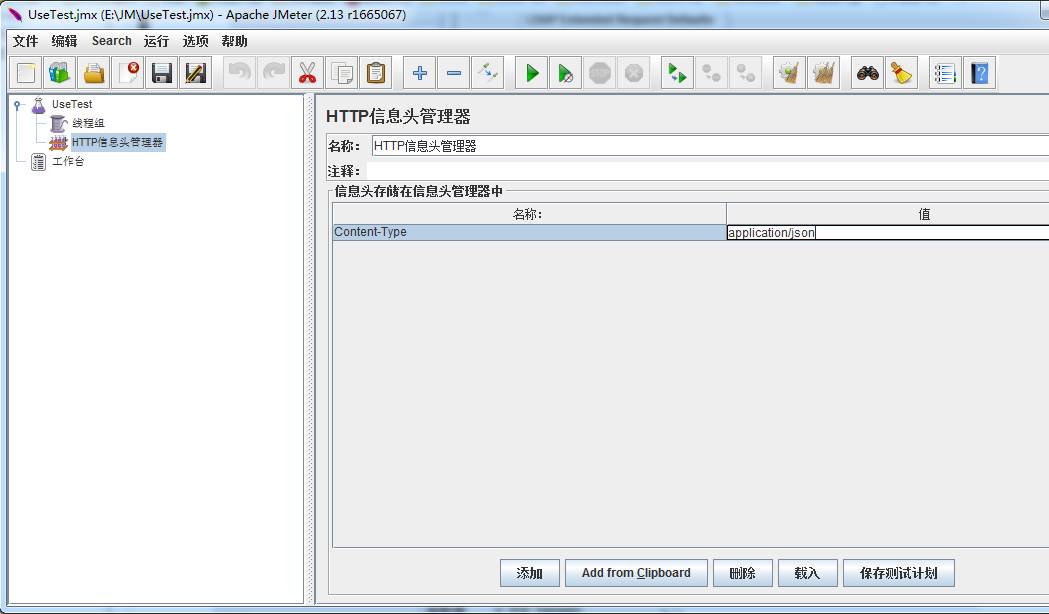The height and width of the screenshot is (614, 1049).
Task: Click Add from Clipboard button
Action: point(636,573)
